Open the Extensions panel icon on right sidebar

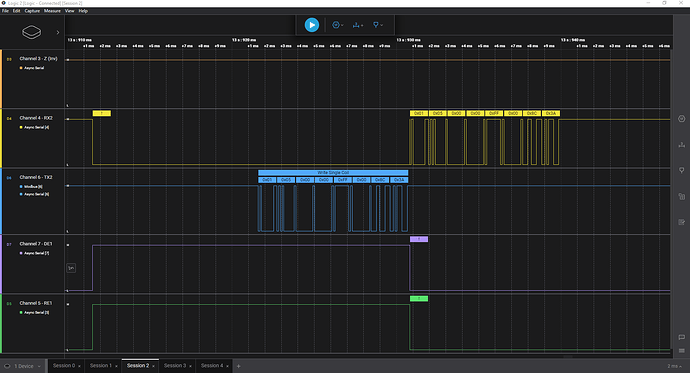tap(681, 196)
